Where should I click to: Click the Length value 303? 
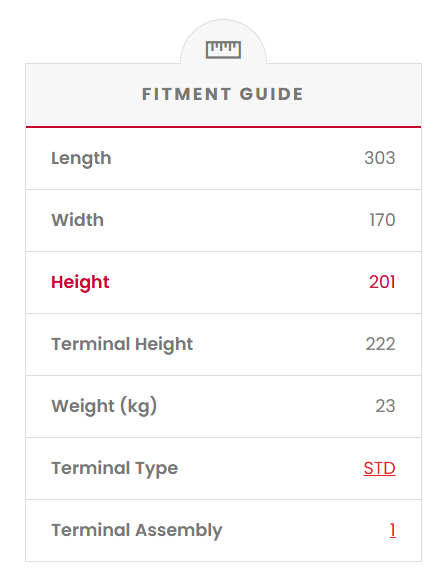[x=380, y=158]
